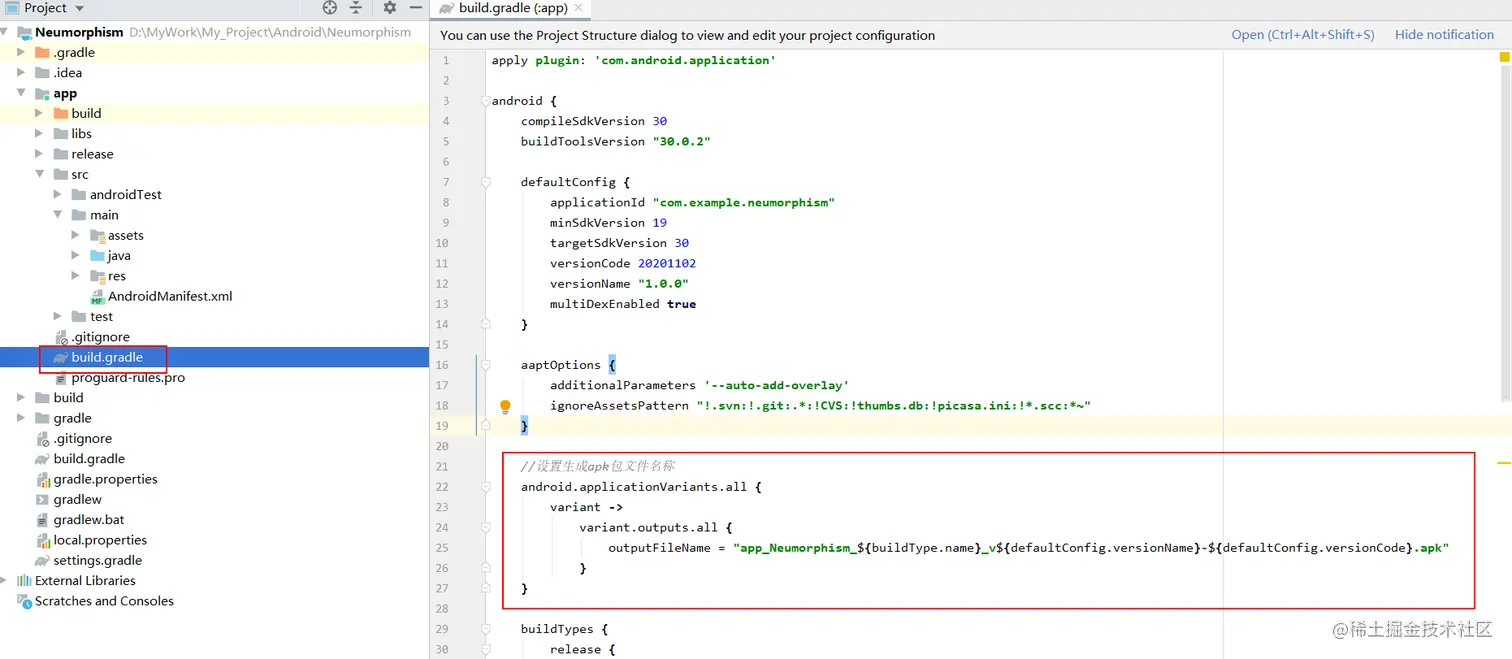Select local.properties file

(x=100, y=540)
